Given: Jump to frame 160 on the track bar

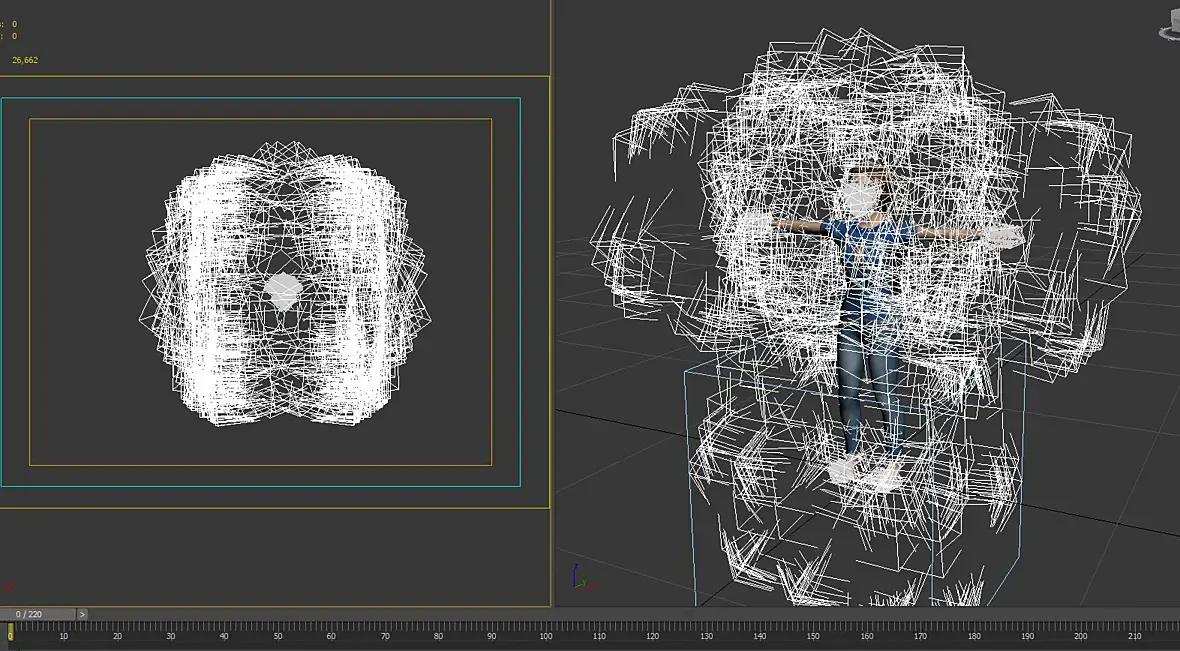Looking at the screenshot, I should pyautogui.click(x=867, y=636).
